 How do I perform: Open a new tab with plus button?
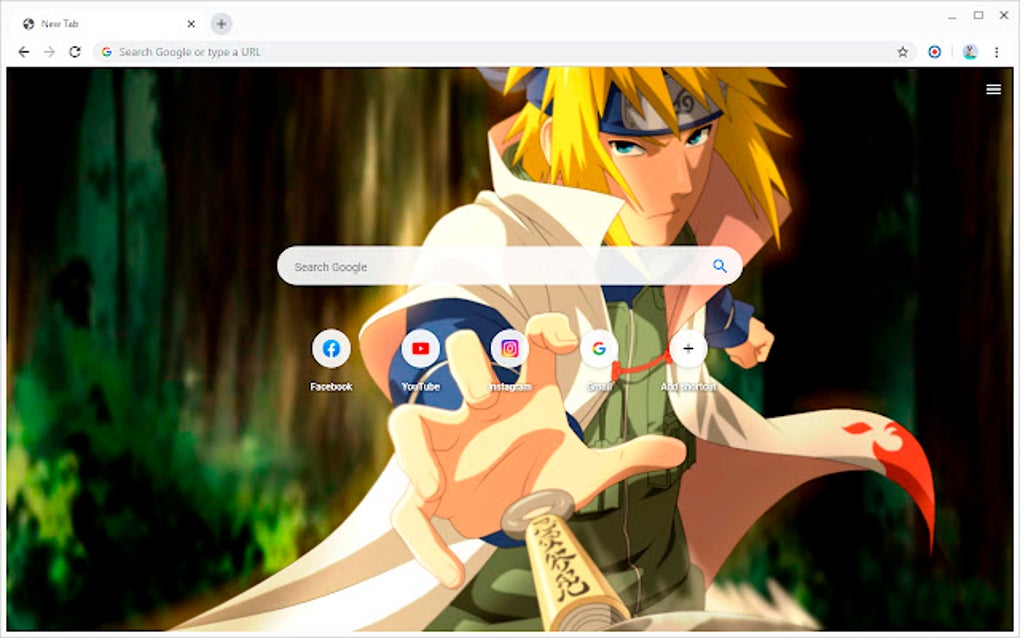(221, 24)
